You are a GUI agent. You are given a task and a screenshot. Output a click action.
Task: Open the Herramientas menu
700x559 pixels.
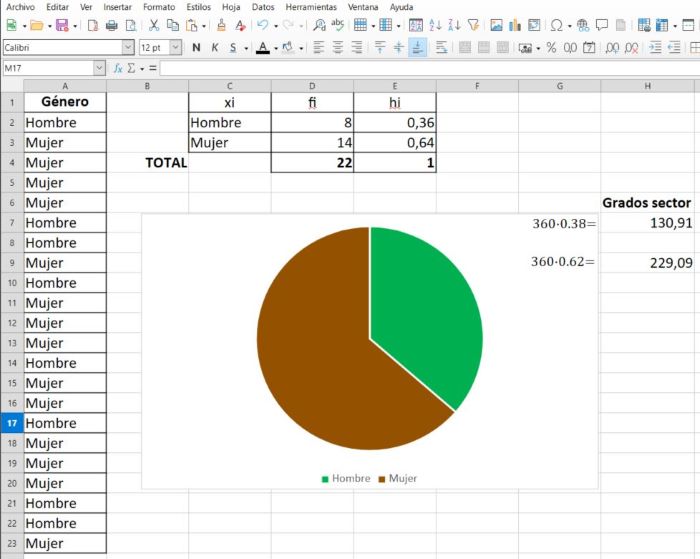[x=311, y=7]
